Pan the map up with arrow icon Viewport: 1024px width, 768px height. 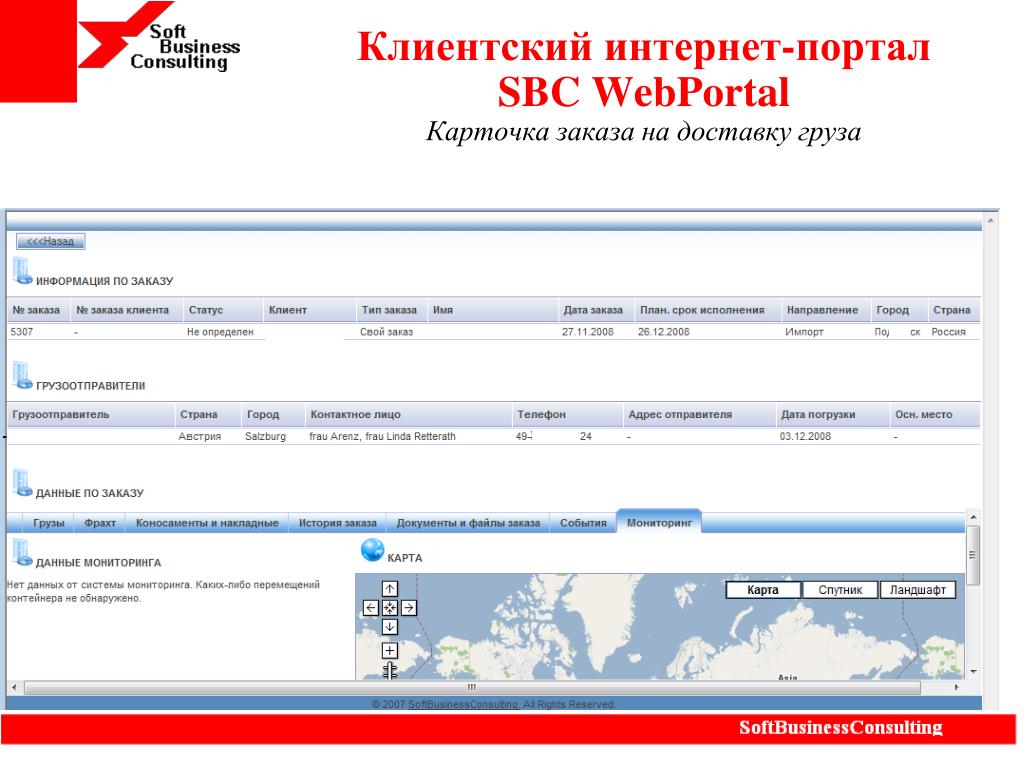tap(390, 589)
